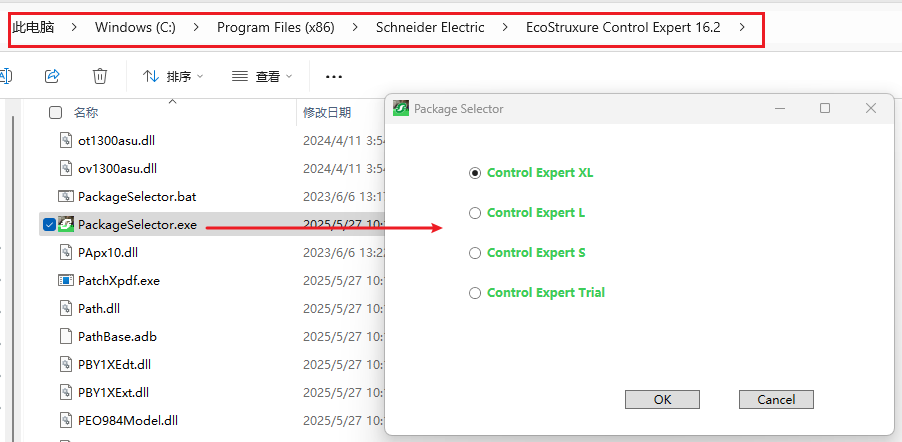The image size is (902, 442).
Task: Click the Rename toolbar icon
Action: (x=6, y=75)
